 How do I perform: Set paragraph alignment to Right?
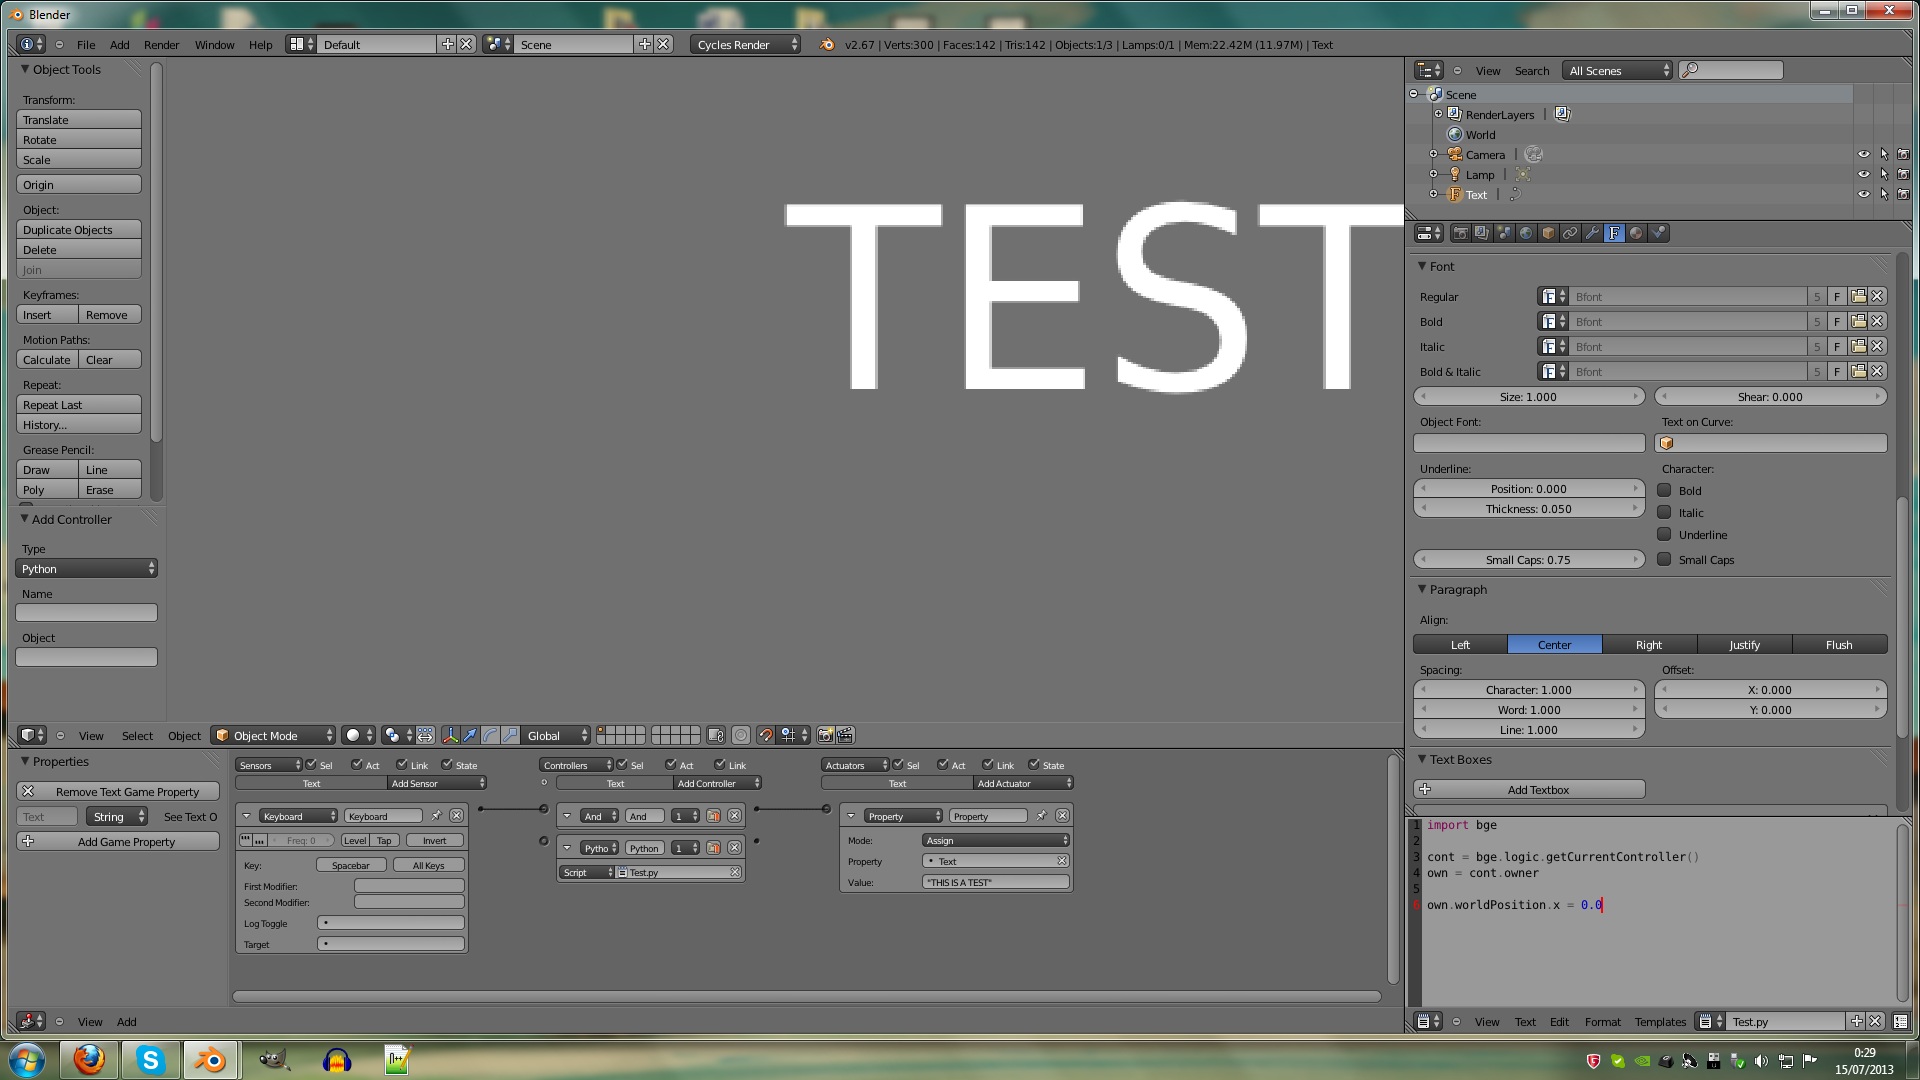click(1649, 644)
